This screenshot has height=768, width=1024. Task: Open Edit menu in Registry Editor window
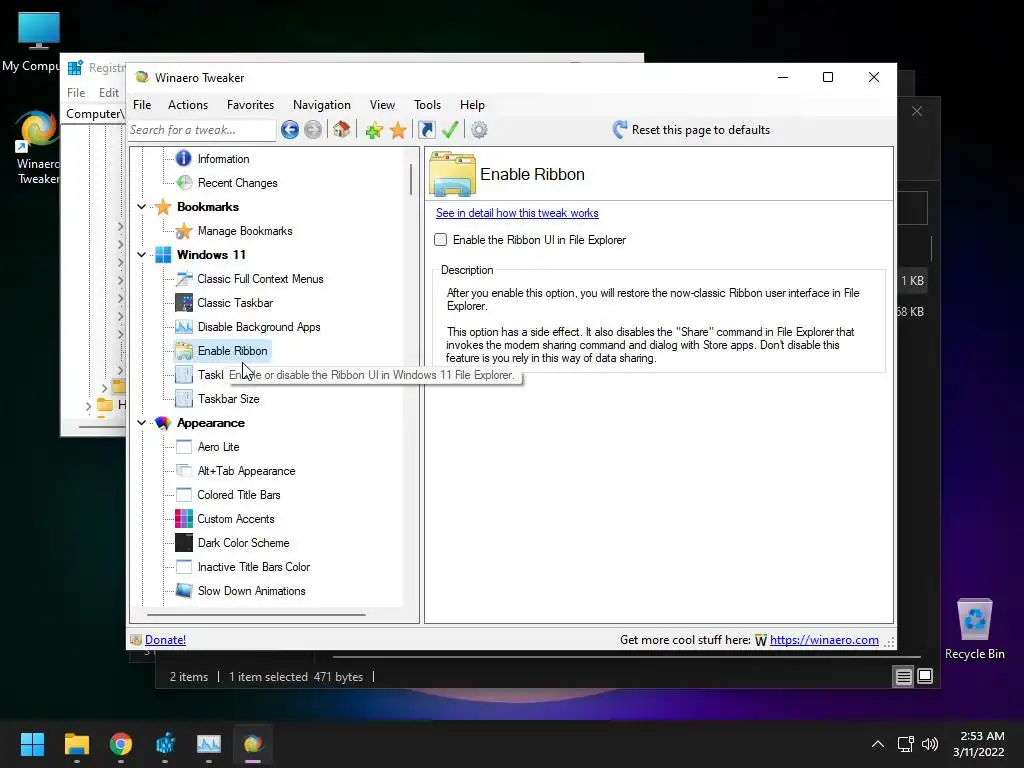coord(108,93)
